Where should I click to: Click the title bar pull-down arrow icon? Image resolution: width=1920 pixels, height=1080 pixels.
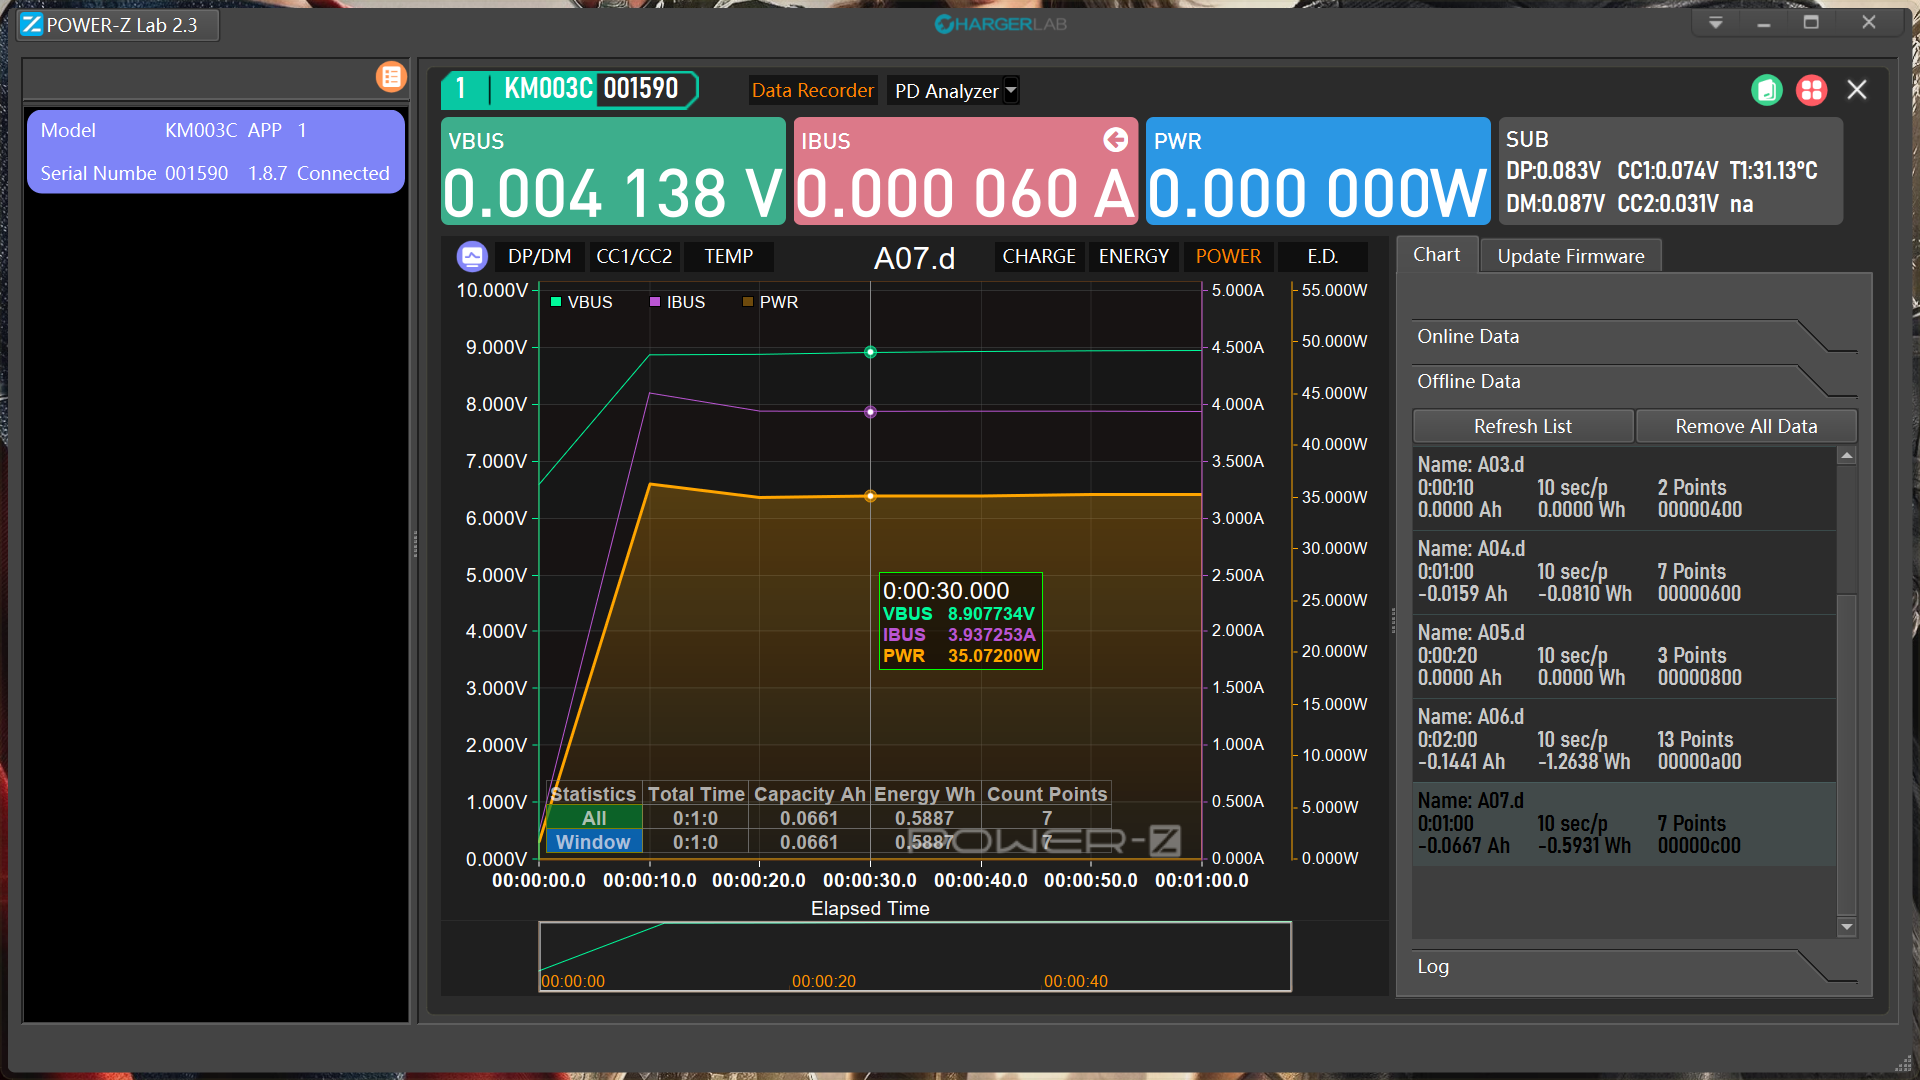pyautogui.click(x=1716, y=23)
